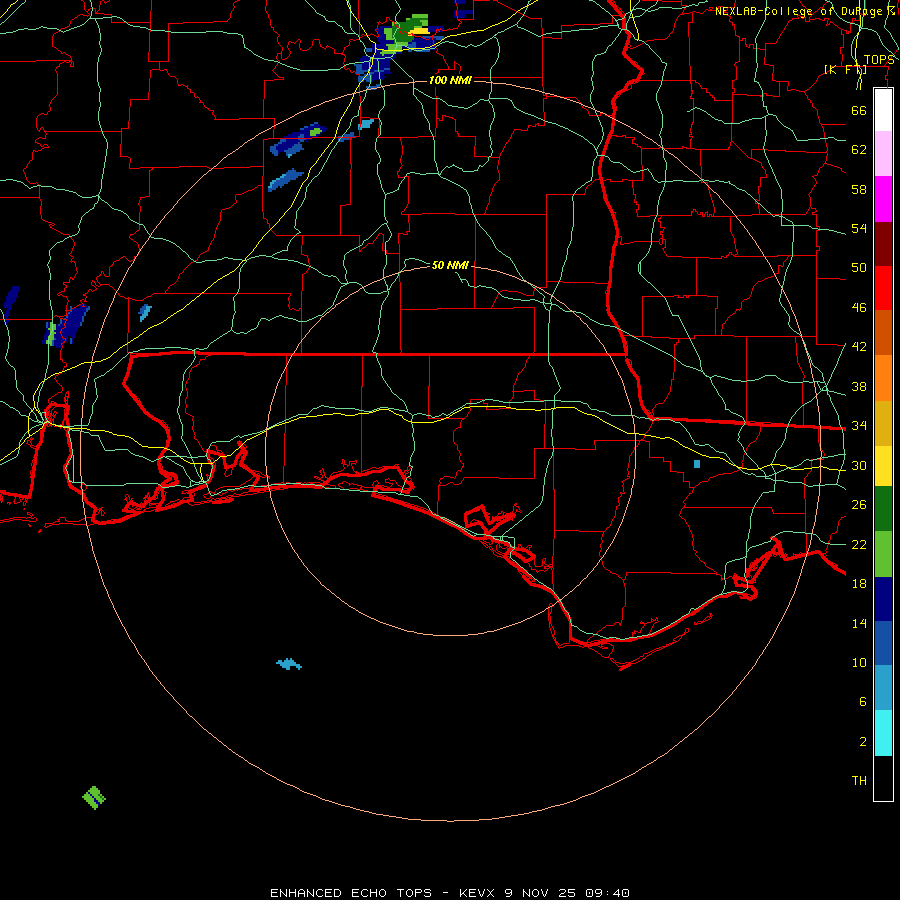The height and width of the screenshot is (900, 900).
Task: Click the small blue square echo in east
Action: pos(697,464)
